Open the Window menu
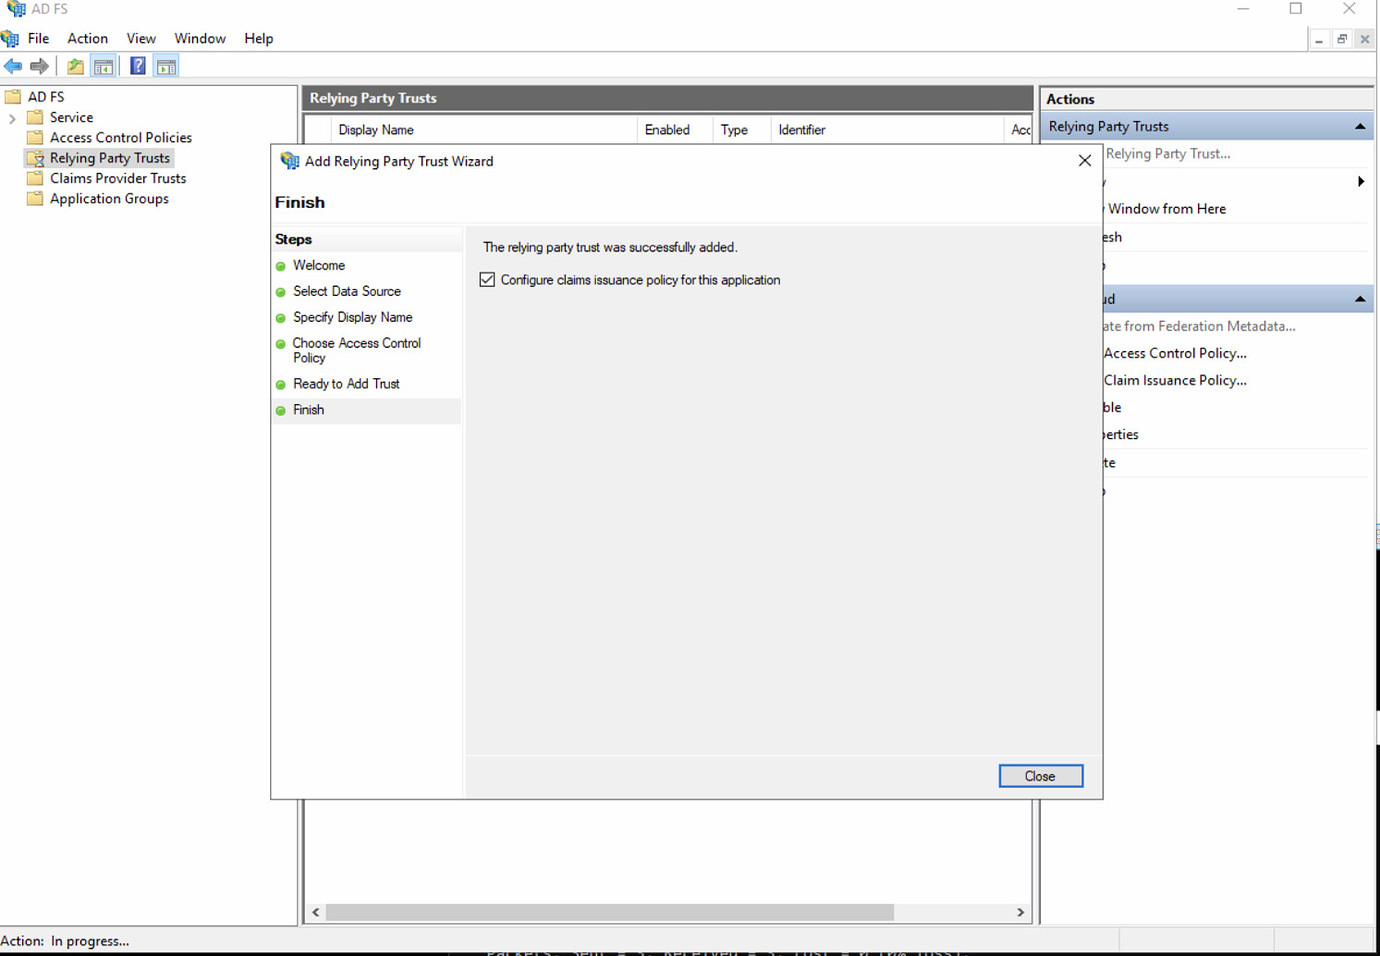Viewport: 1380px width, 956px height. pyautogui.click(x=199, y=38)
